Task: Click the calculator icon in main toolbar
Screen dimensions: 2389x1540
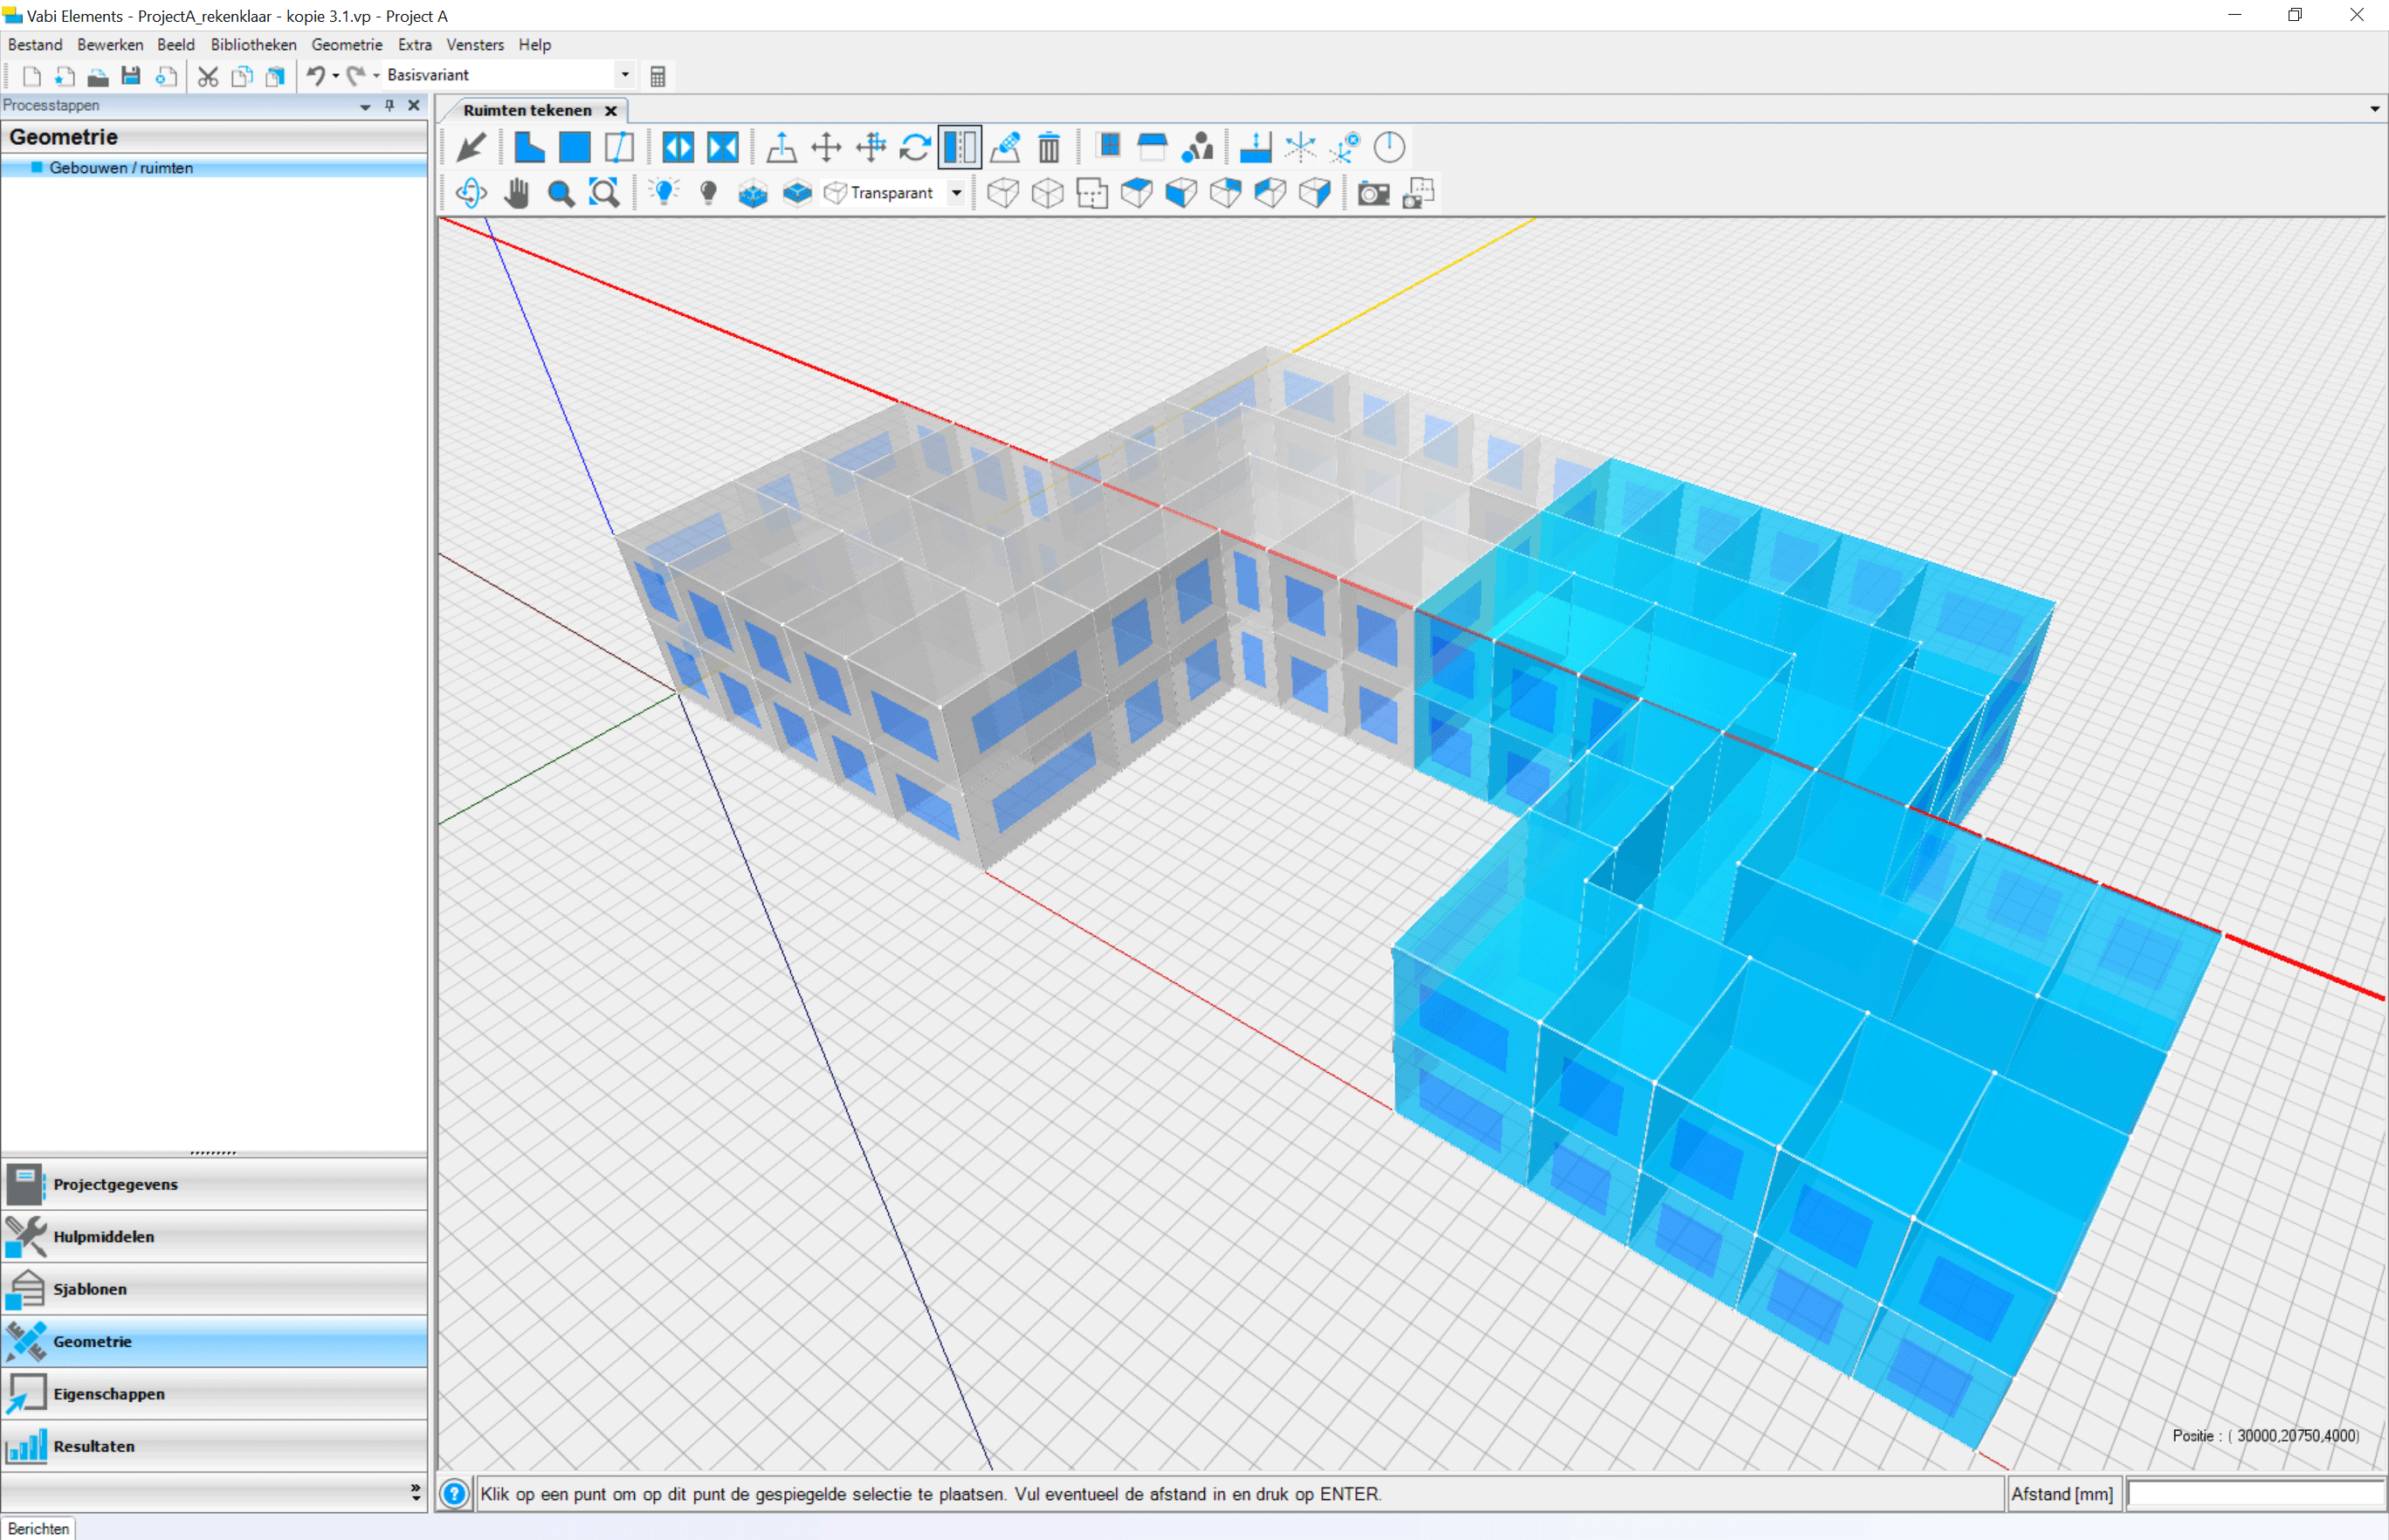Action: (657, 76)
